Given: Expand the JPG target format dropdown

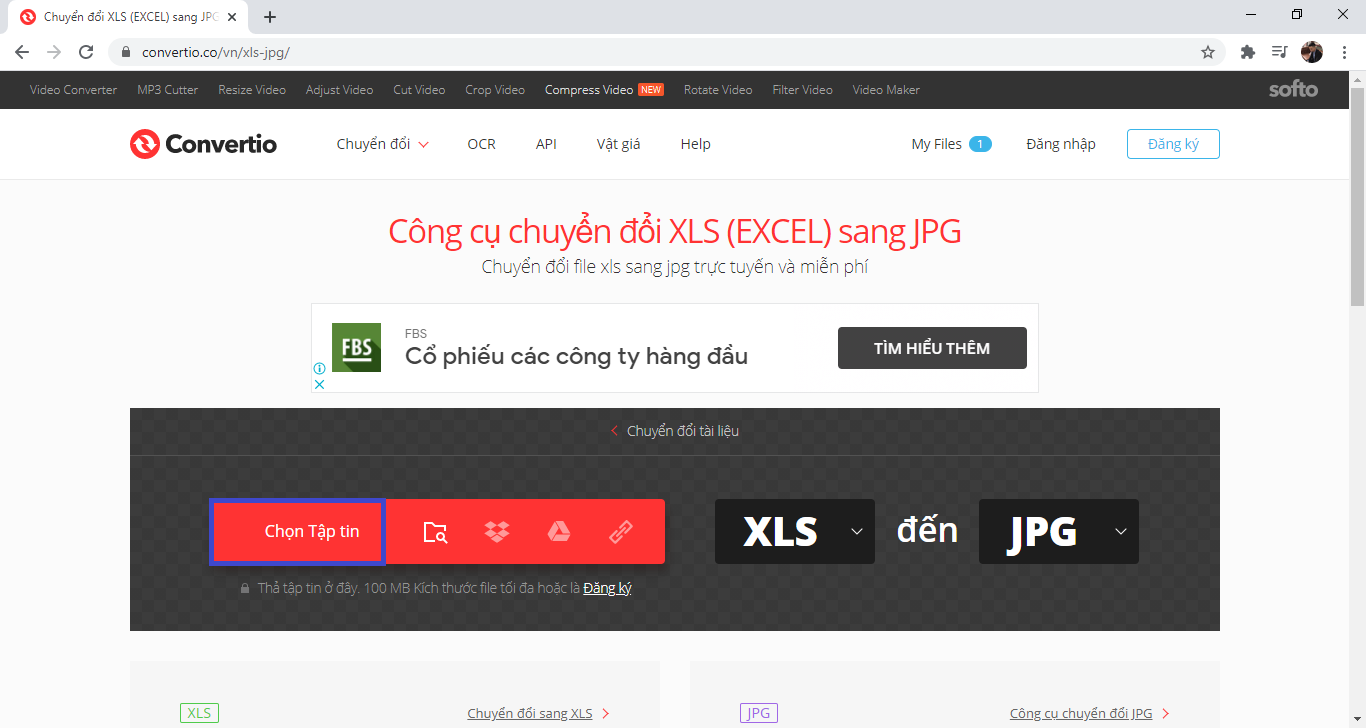Looking at the screenshot, I should click(1059, 531).
